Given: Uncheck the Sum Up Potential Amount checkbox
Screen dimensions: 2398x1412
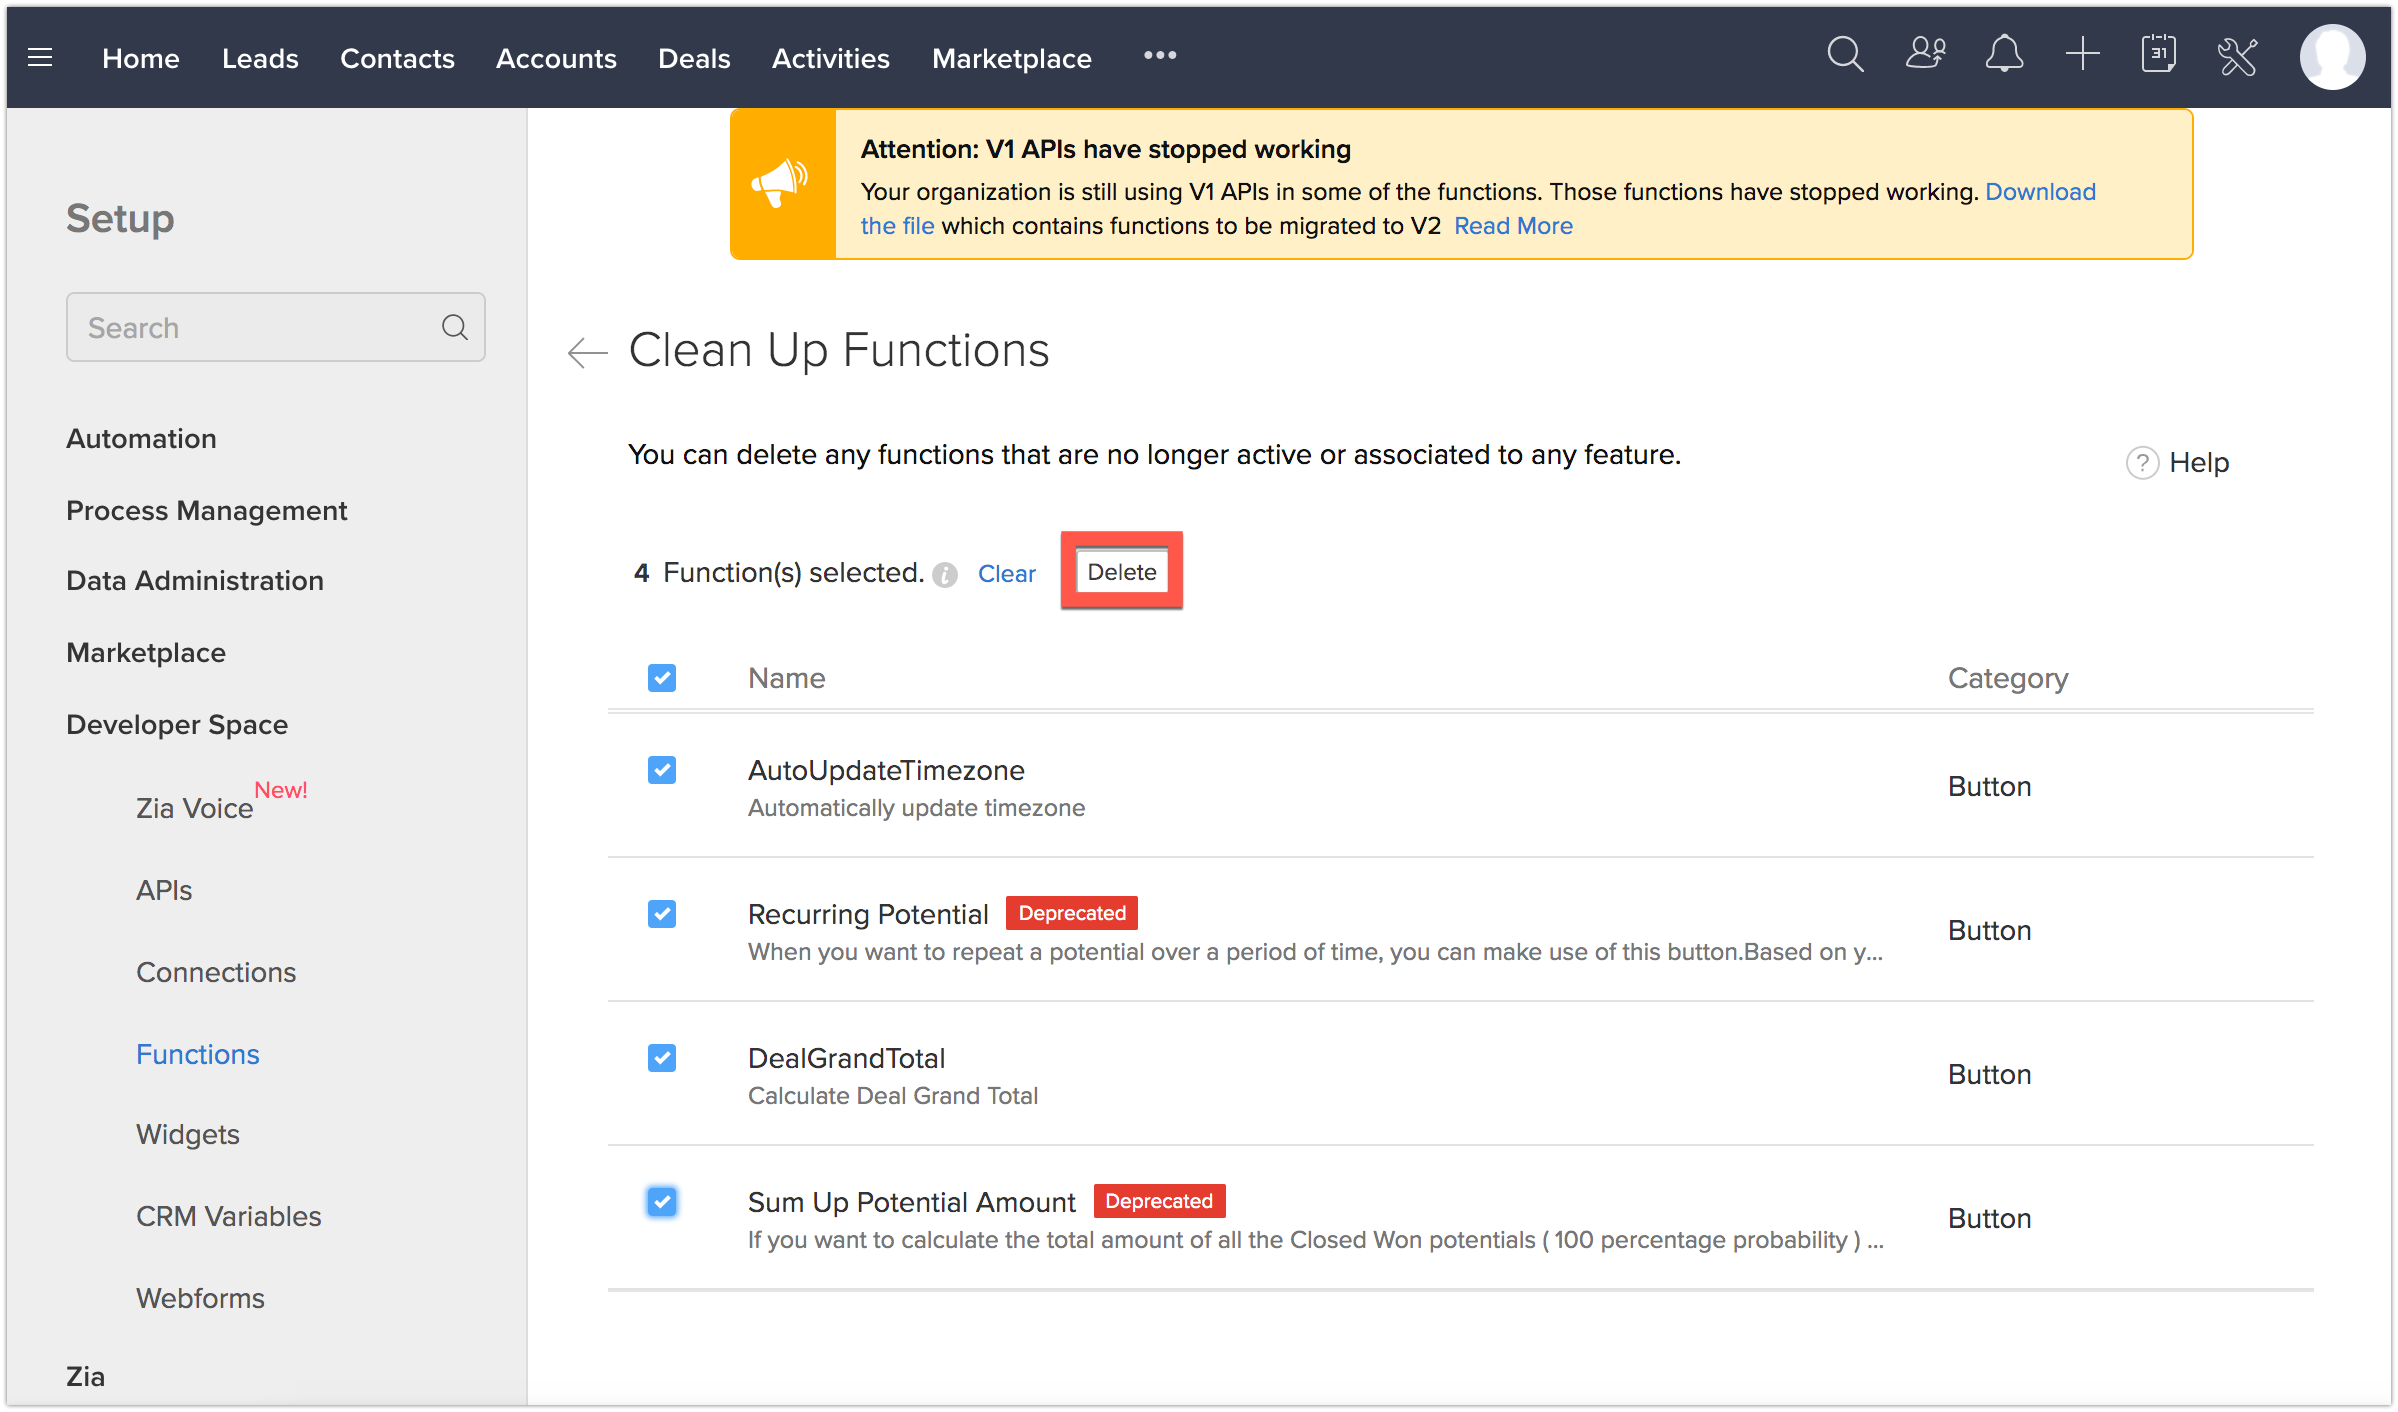Looking at the screenshot, I should 662,1202.
